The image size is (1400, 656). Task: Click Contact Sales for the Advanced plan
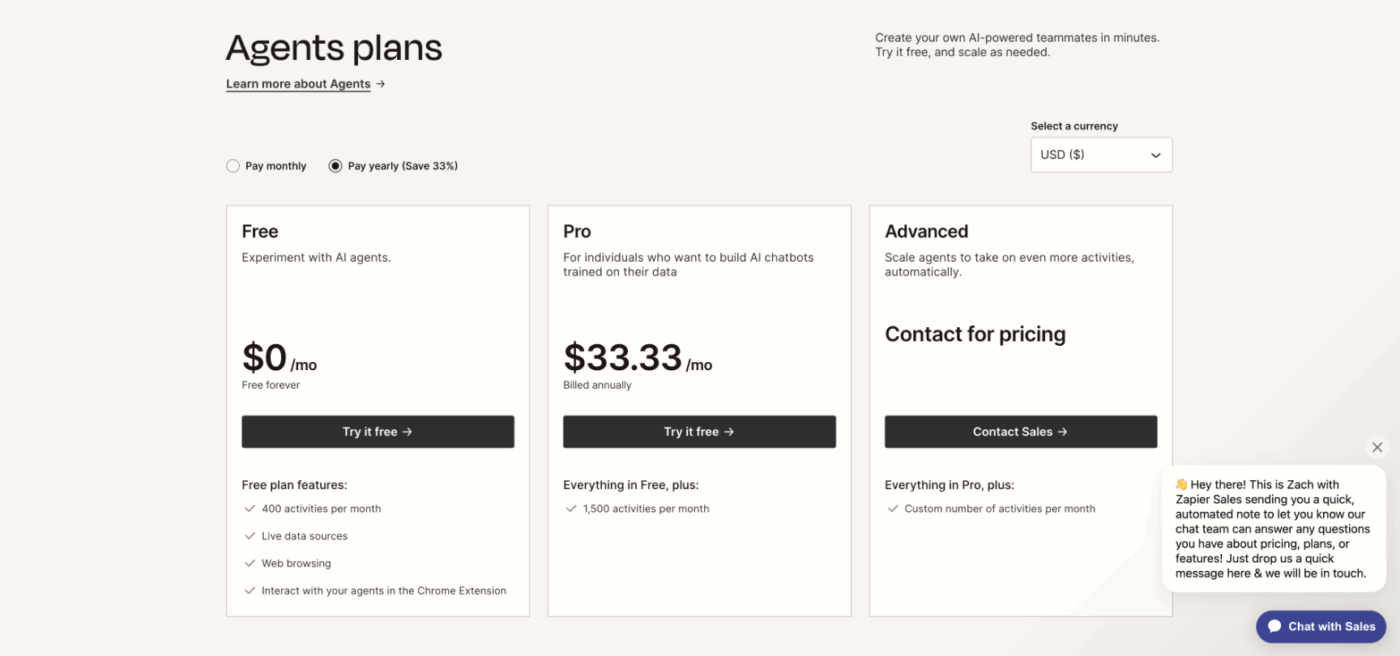coord(1020,431)
